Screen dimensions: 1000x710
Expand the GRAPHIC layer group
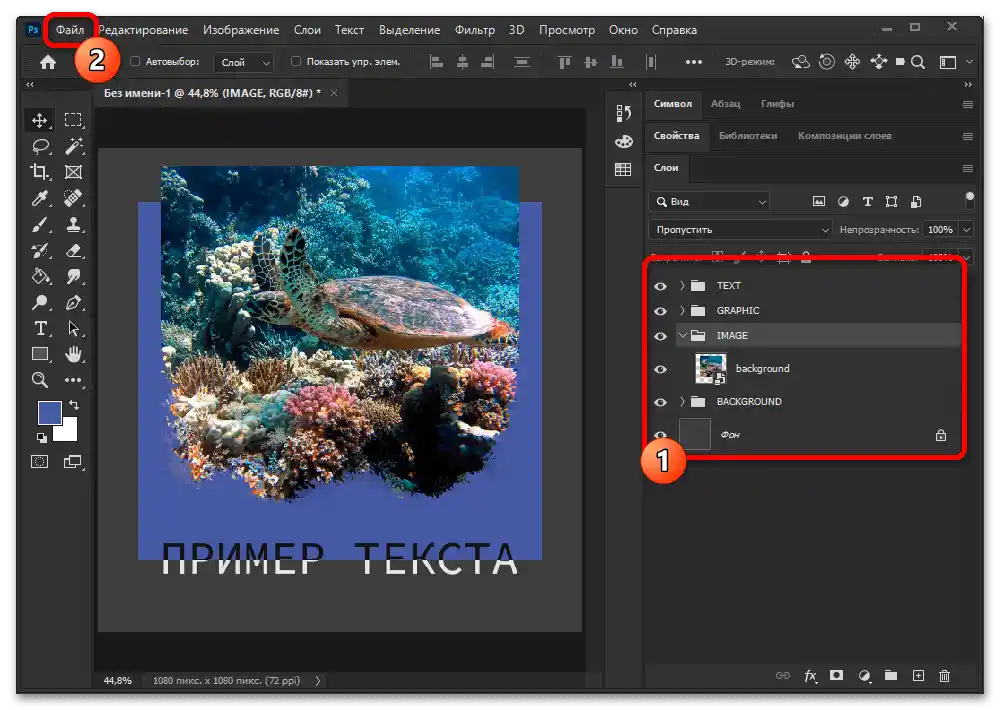(682, 311)
